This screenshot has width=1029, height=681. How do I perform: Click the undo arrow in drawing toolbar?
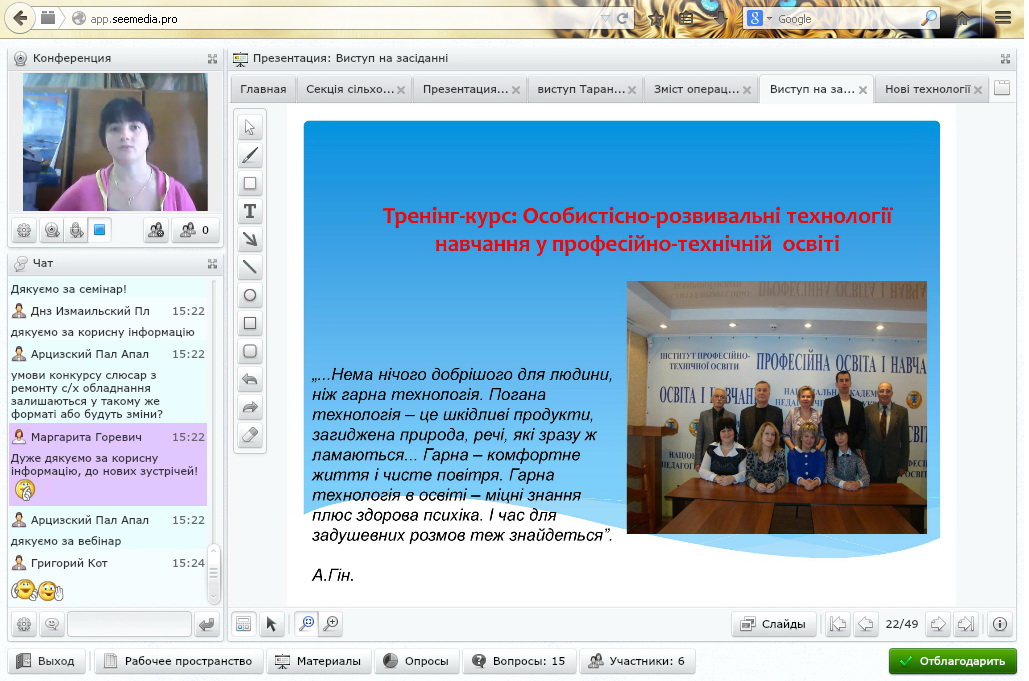[250, 379]
